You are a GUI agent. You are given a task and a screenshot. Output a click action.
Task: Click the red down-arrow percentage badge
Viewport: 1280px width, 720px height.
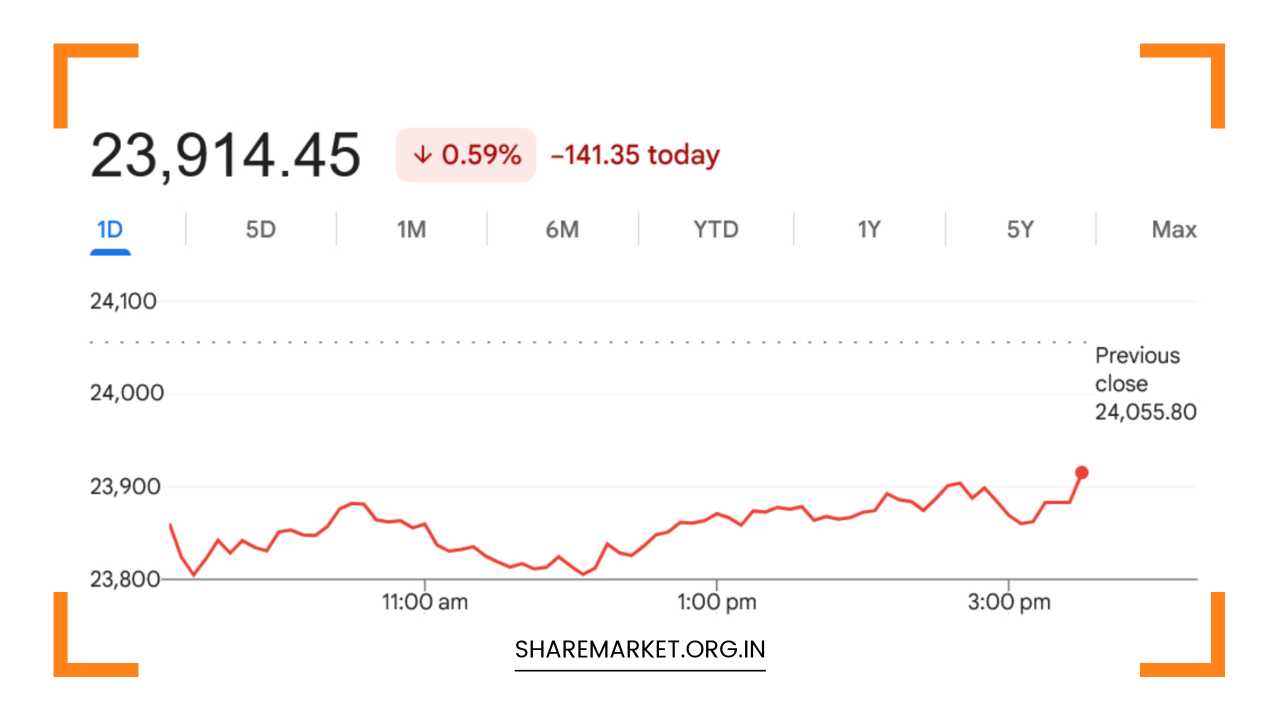466,155
